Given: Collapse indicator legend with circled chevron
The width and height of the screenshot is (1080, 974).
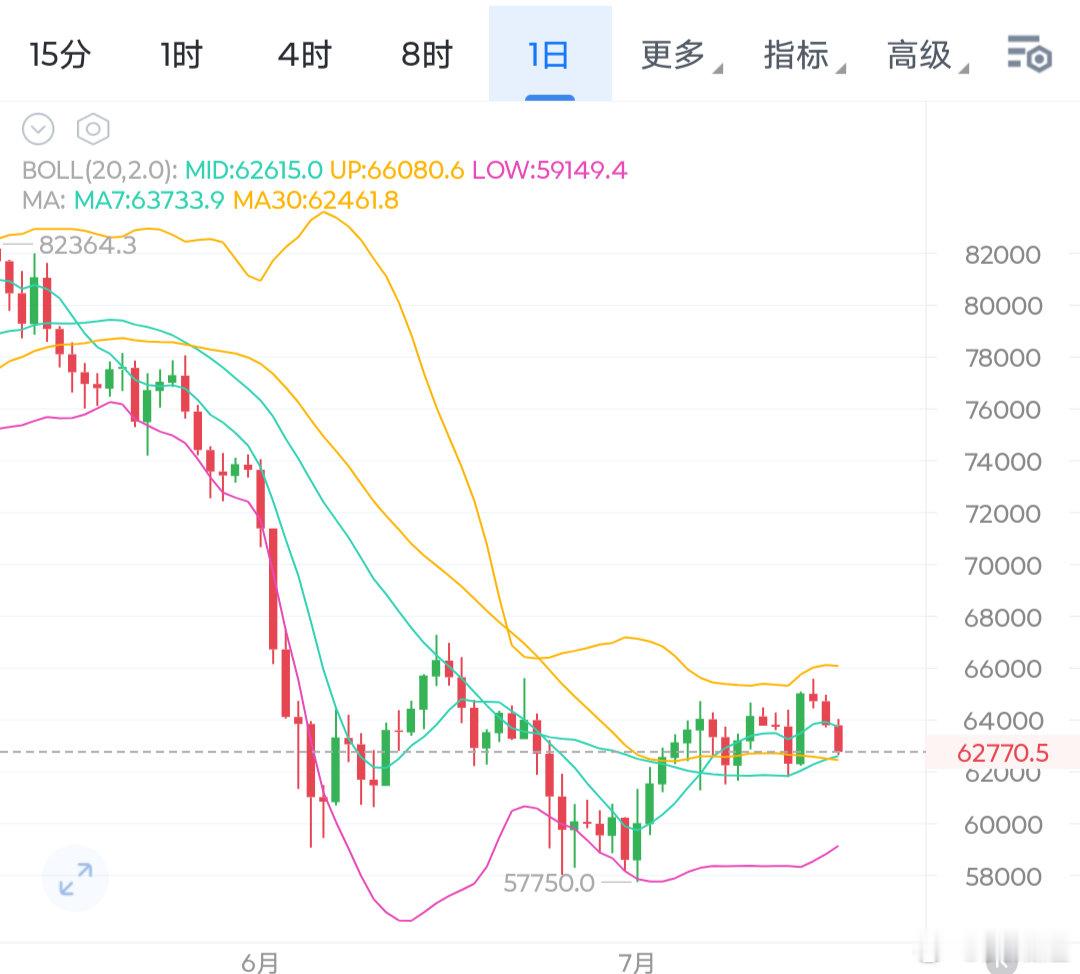Looking at the screenshot, I should click(38, 129).
